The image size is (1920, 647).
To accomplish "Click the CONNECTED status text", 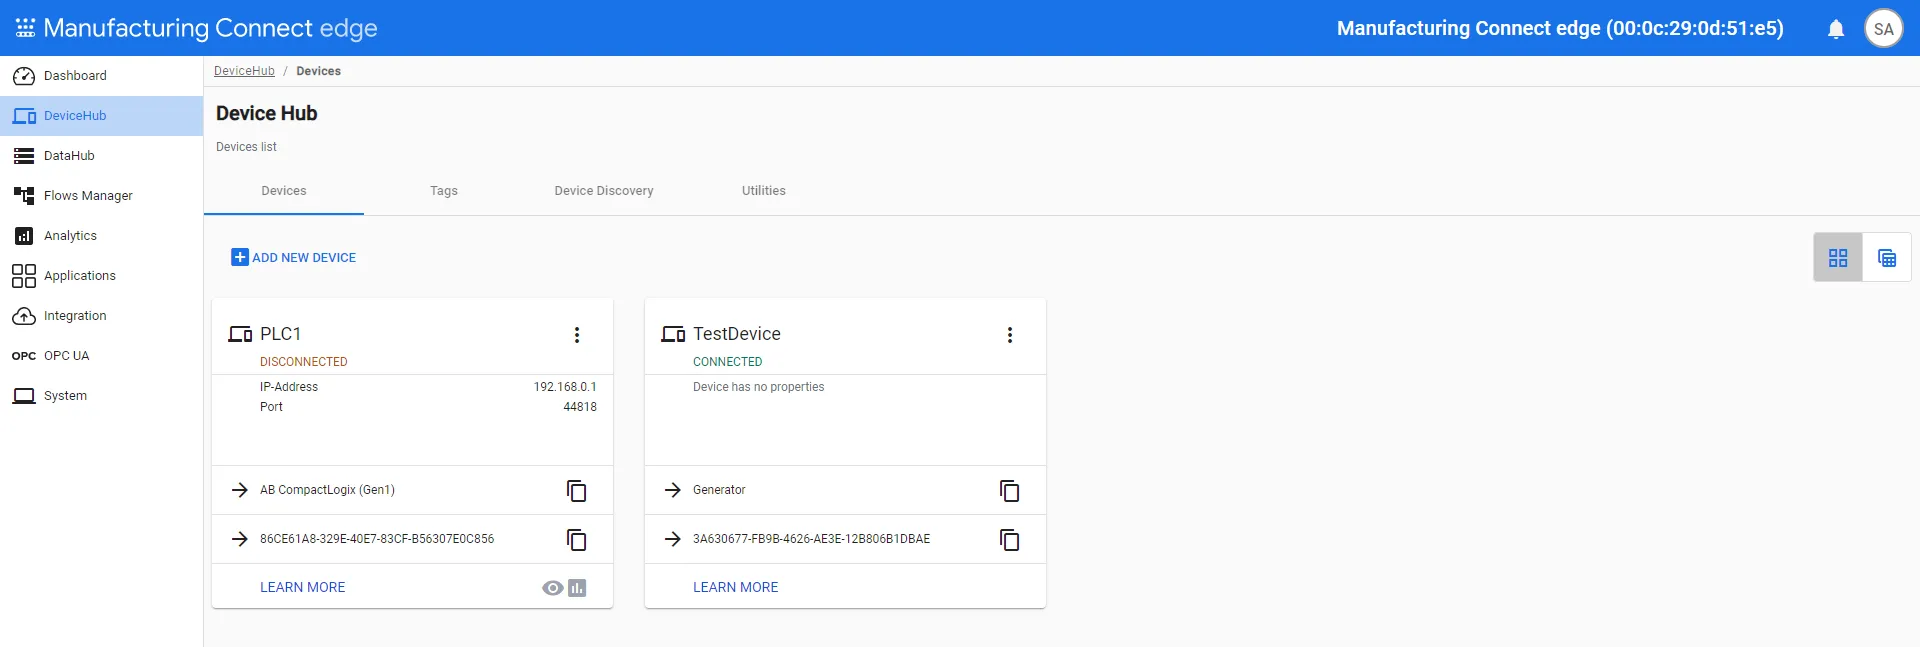I will 728,362.
